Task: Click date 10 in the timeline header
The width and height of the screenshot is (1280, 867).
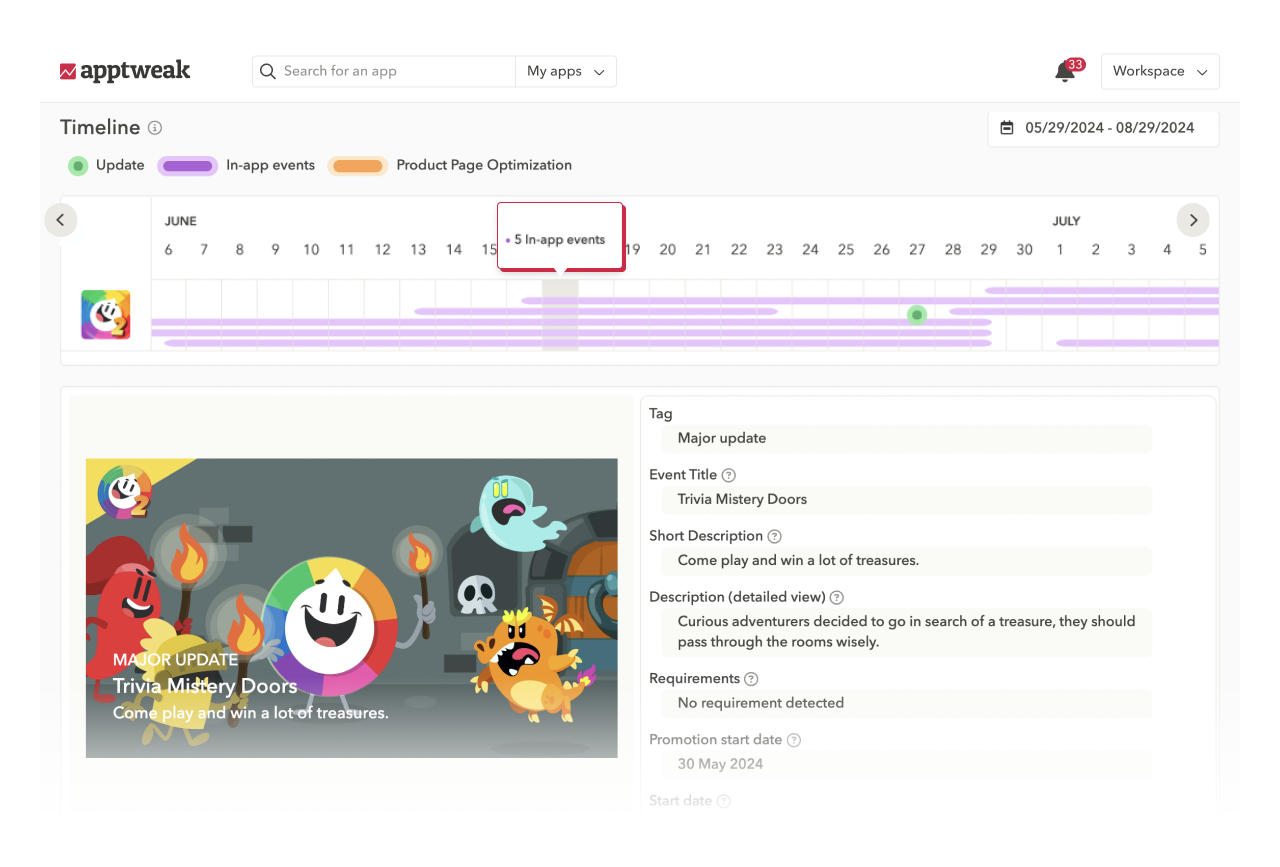Action: [311, 250]
